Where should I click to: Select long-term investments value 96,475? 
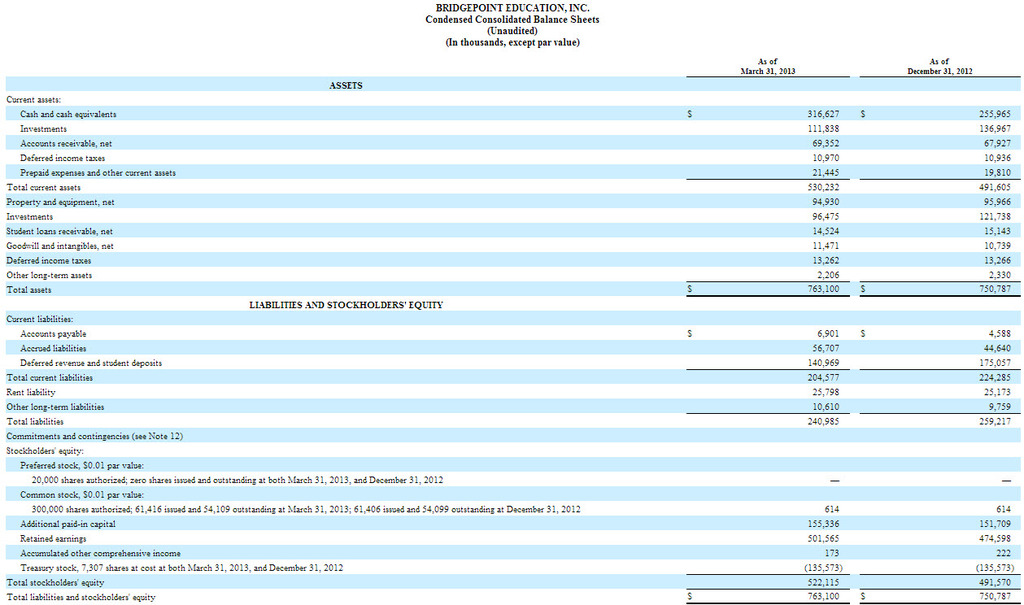pyautogui.click(x=826, y=217)
